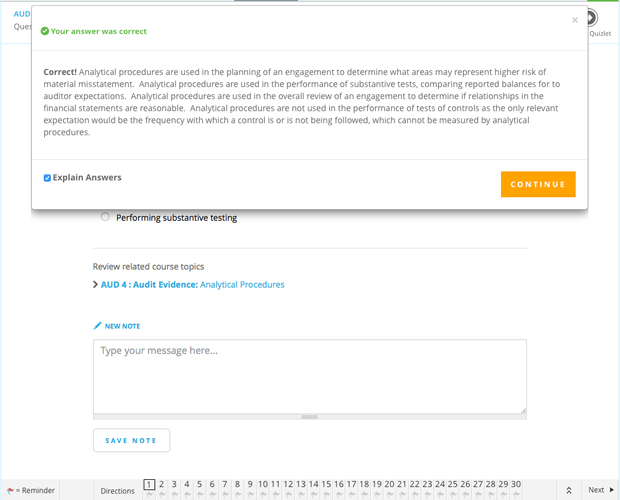The height and width of the screenshot is (500, 620).
Task: Jump to question 15 in navigator
Action: [x=327, y=485]
